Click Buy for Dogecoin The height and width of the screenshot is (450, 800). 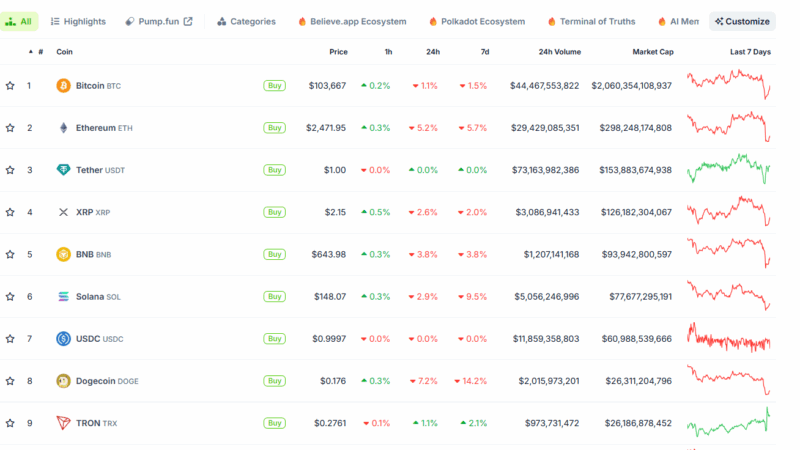[274, 381]
